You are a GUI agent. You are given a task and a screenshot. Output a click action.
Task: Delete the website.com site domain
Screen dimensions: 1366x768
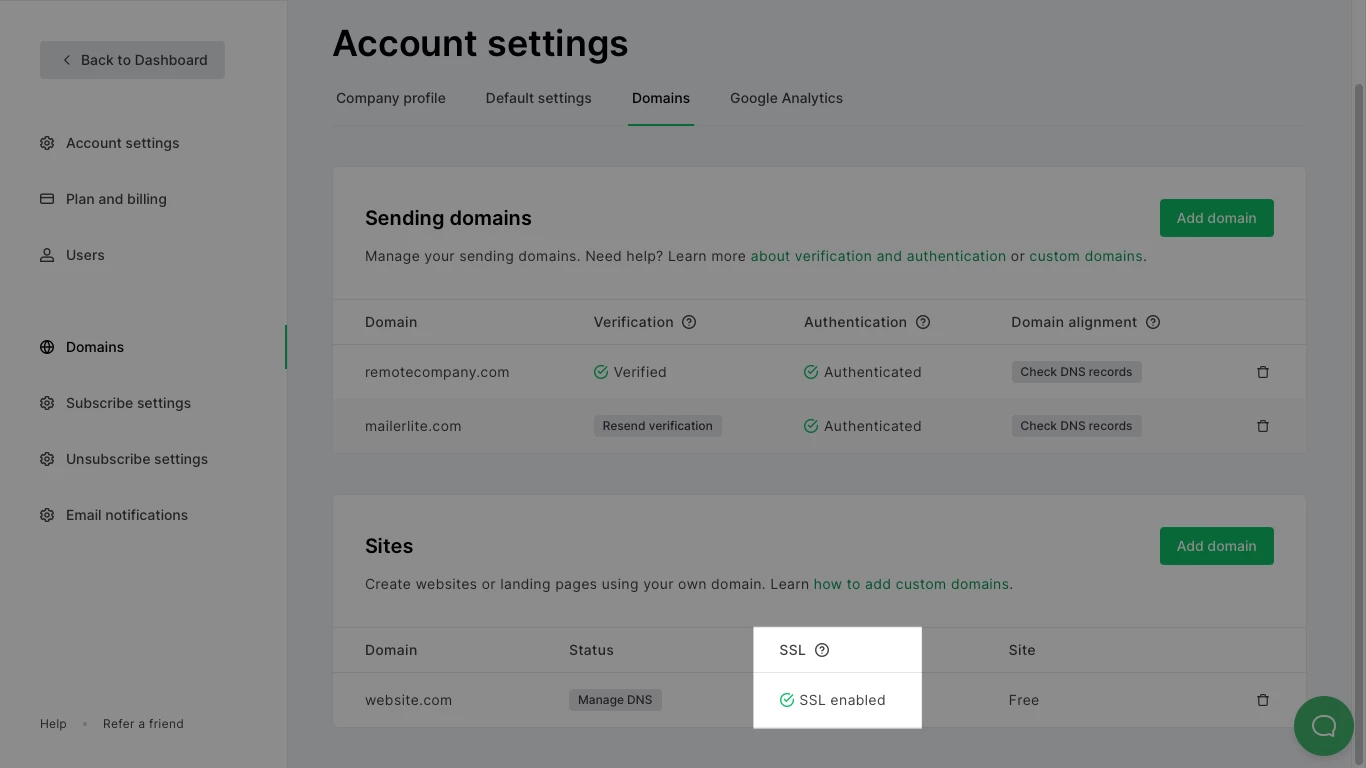click(1263, 700)
